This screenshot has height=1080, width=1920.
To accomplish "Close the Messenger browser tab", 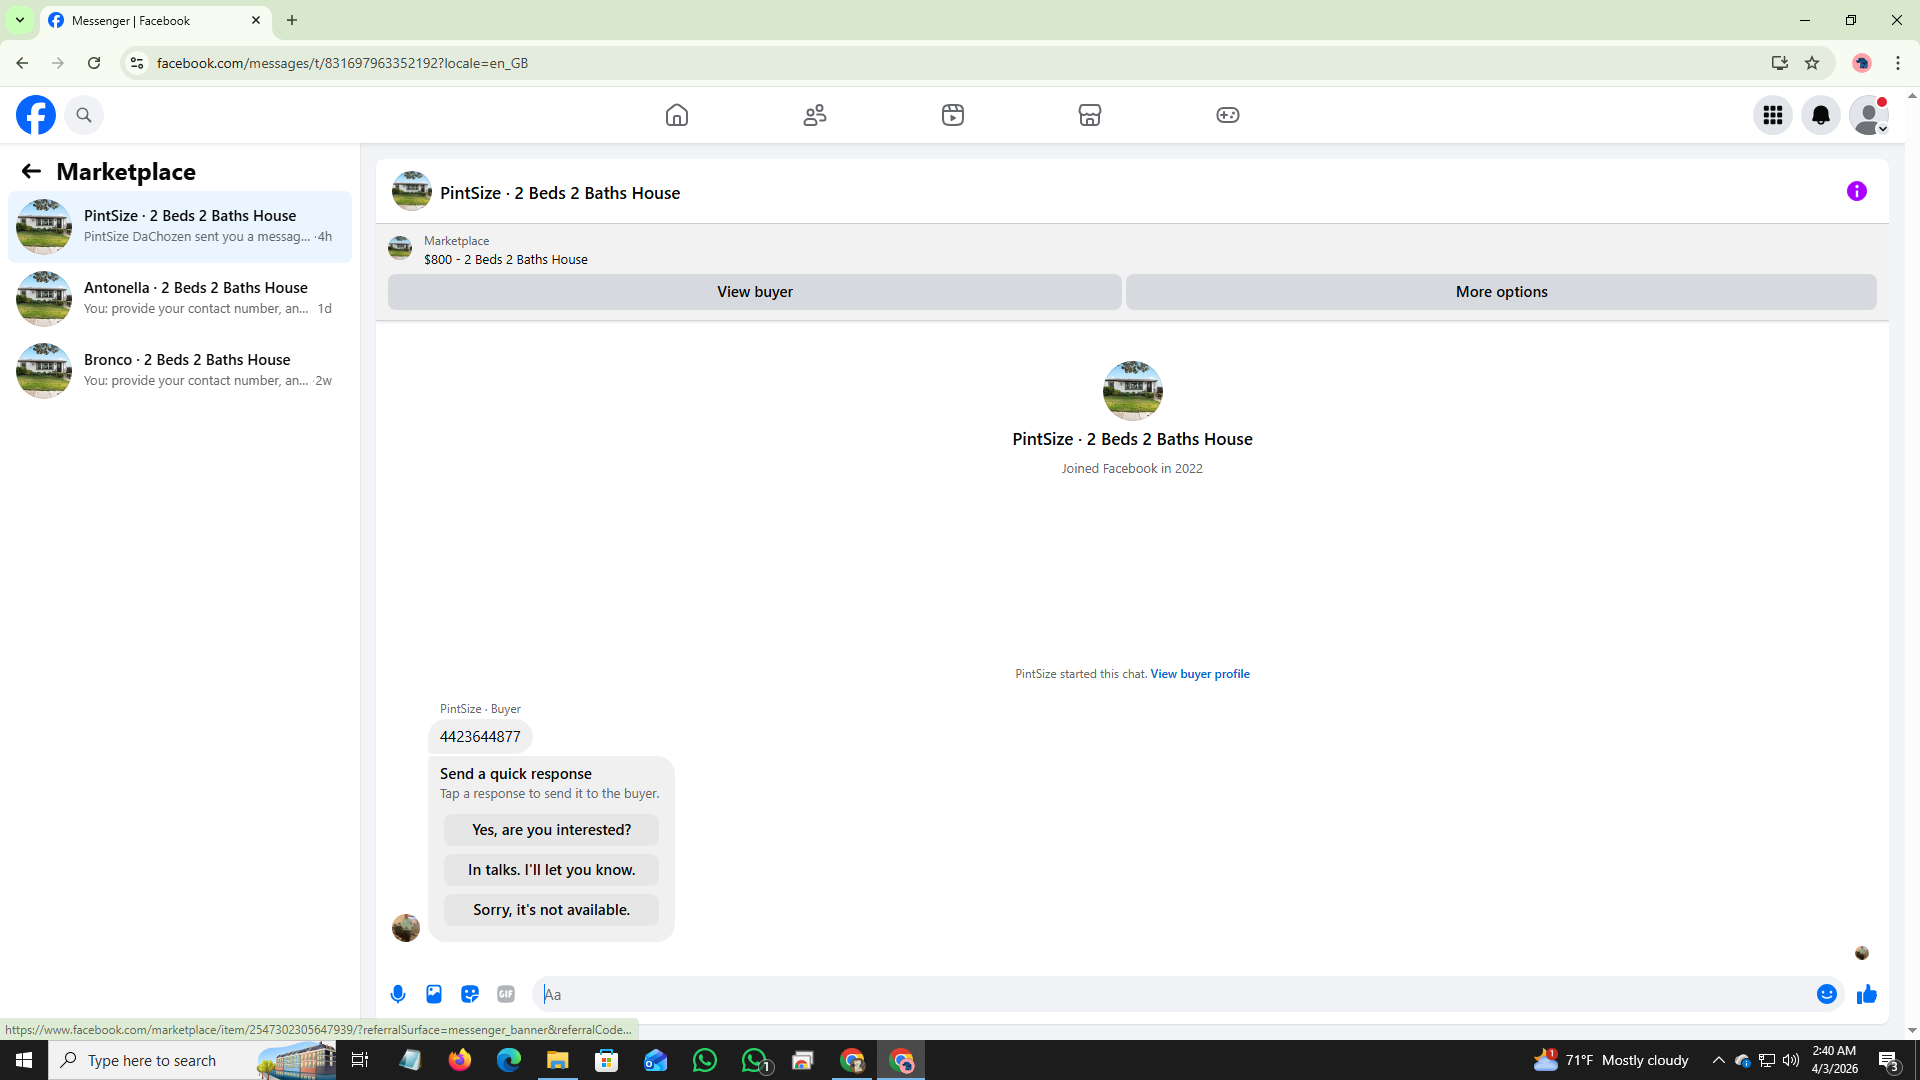I will [x=256, y=20].
